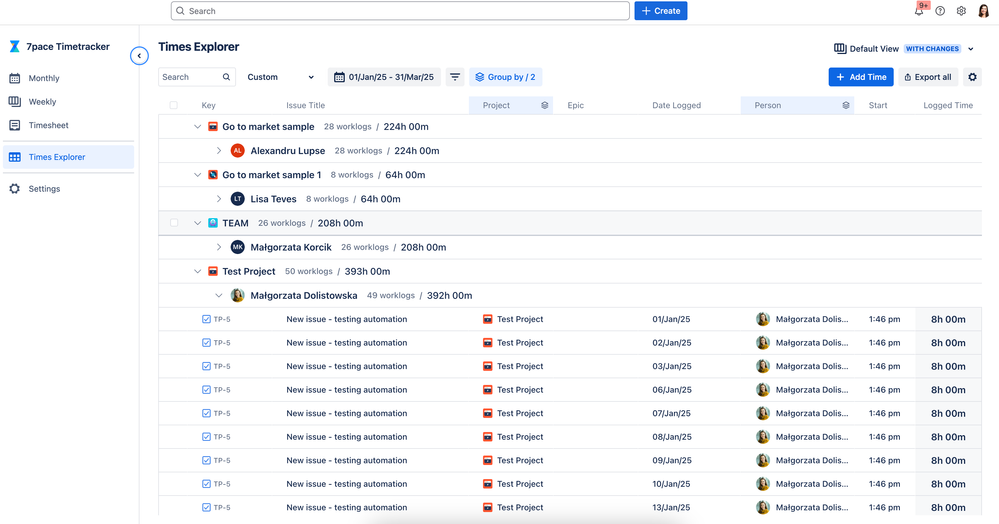Screen dimensions: 999x524
Task: Click the Issue Title column header
Action: click(305, 105)
